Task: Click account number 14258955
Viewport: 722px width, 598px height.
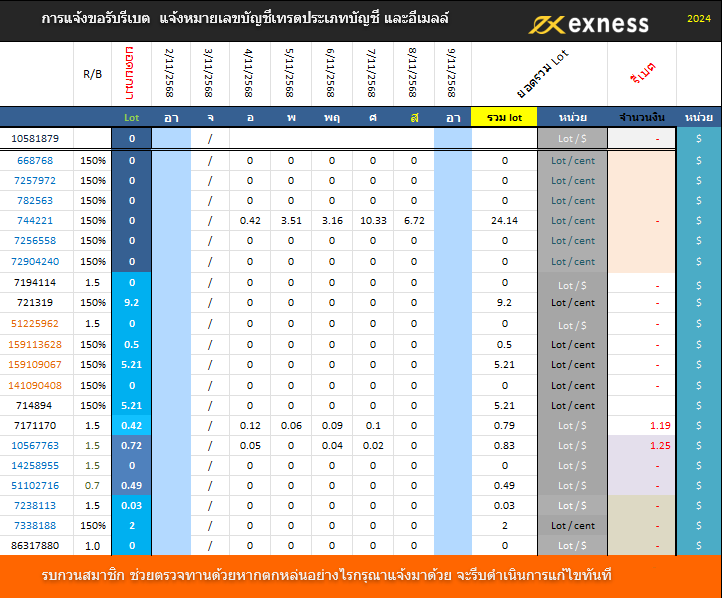Action: [35, 465]
